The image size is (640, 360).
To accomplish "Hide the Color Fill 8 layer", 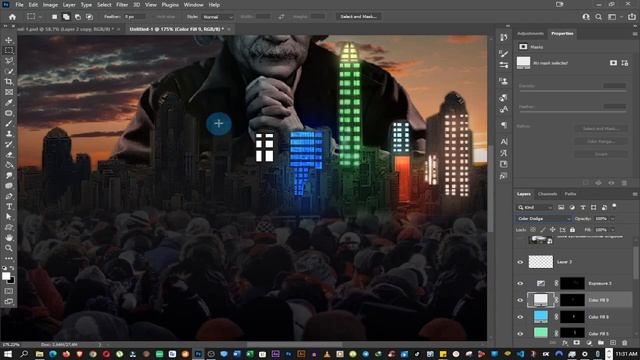I will [520, 317].
